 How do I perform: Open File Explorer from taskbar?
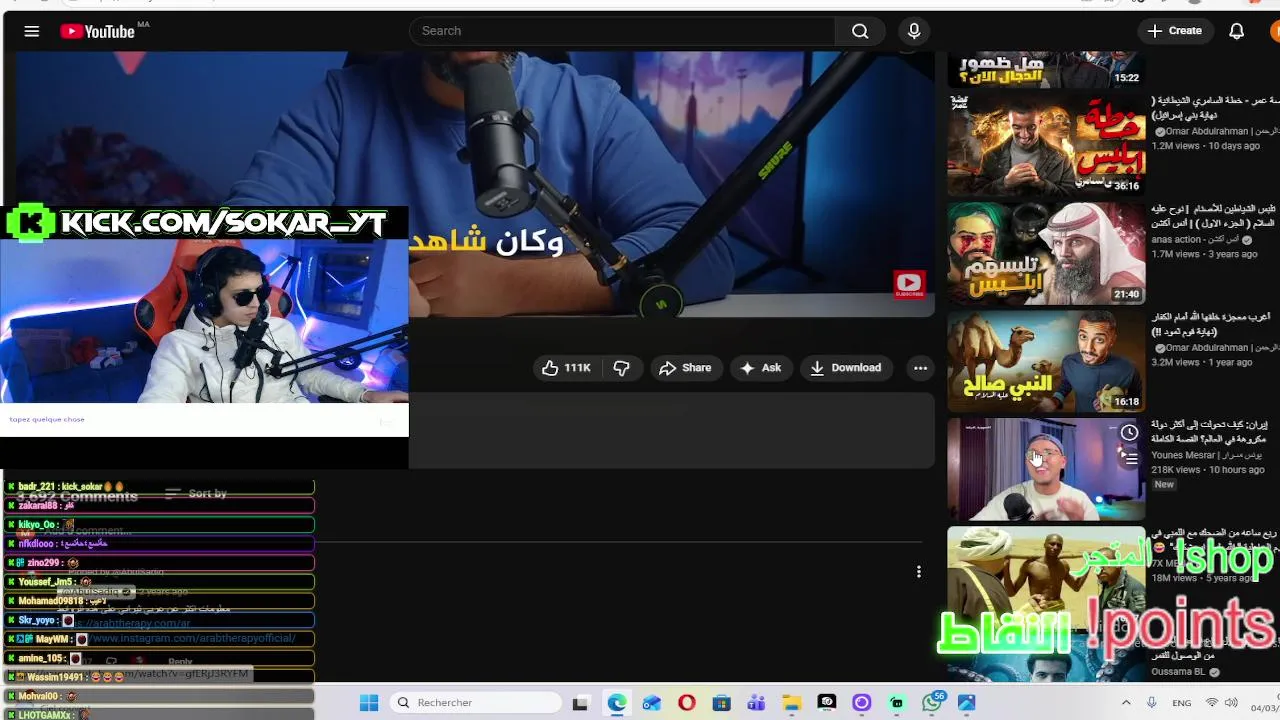click(x=791, y=703)
